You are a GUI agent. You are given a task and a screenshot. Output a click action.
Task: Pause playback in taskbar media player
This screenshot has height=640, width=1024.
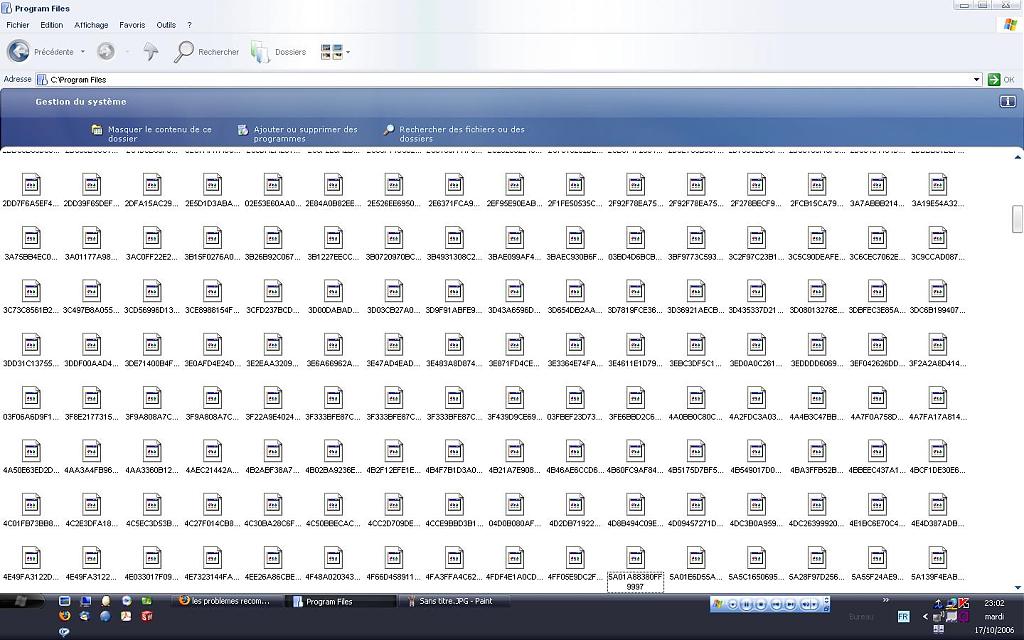(x=746, y=605)
